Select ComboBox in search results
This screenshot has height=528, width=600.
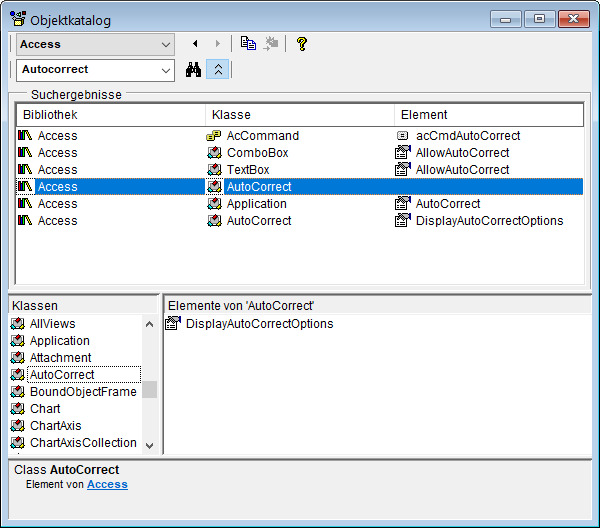[257, 153]
